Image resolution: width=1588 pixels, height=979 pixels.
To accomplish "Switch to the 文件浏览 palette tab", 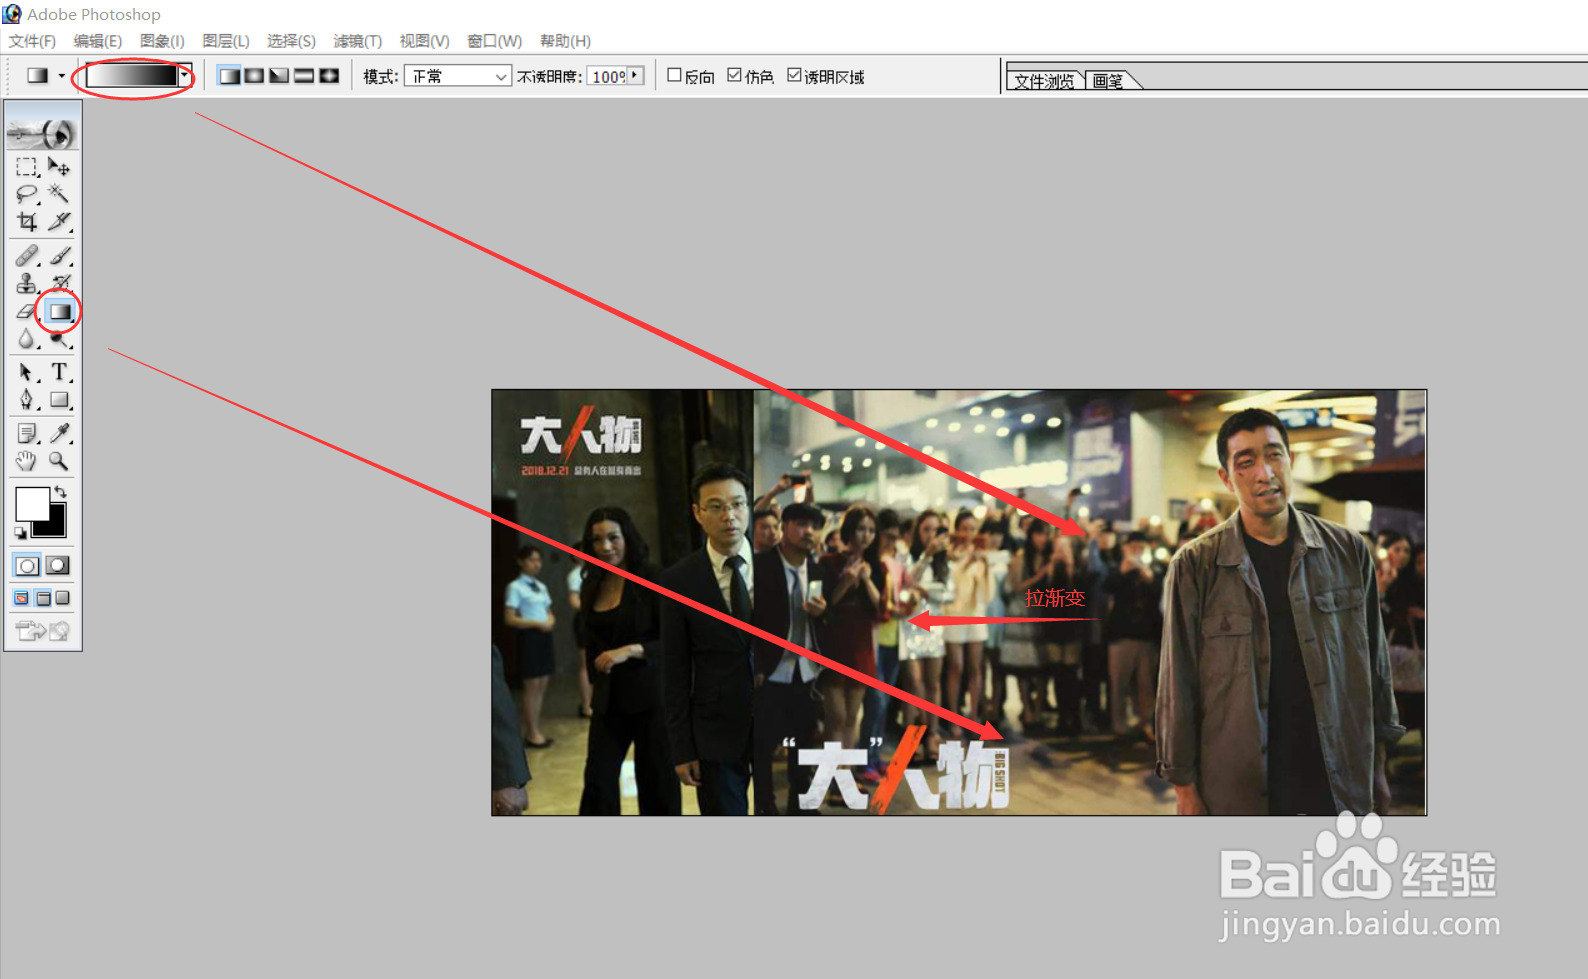I will click(x=1044, y=81).
